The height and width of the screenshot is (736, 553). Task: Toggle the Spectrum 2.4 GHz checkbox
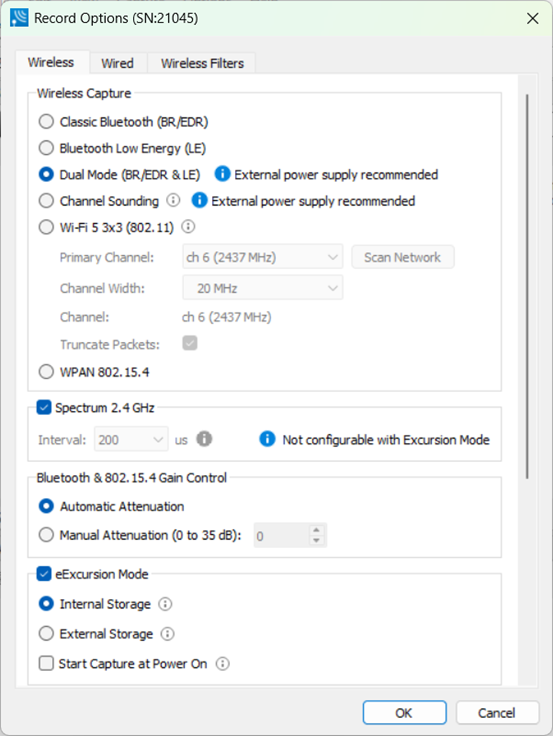pos(44,407)
